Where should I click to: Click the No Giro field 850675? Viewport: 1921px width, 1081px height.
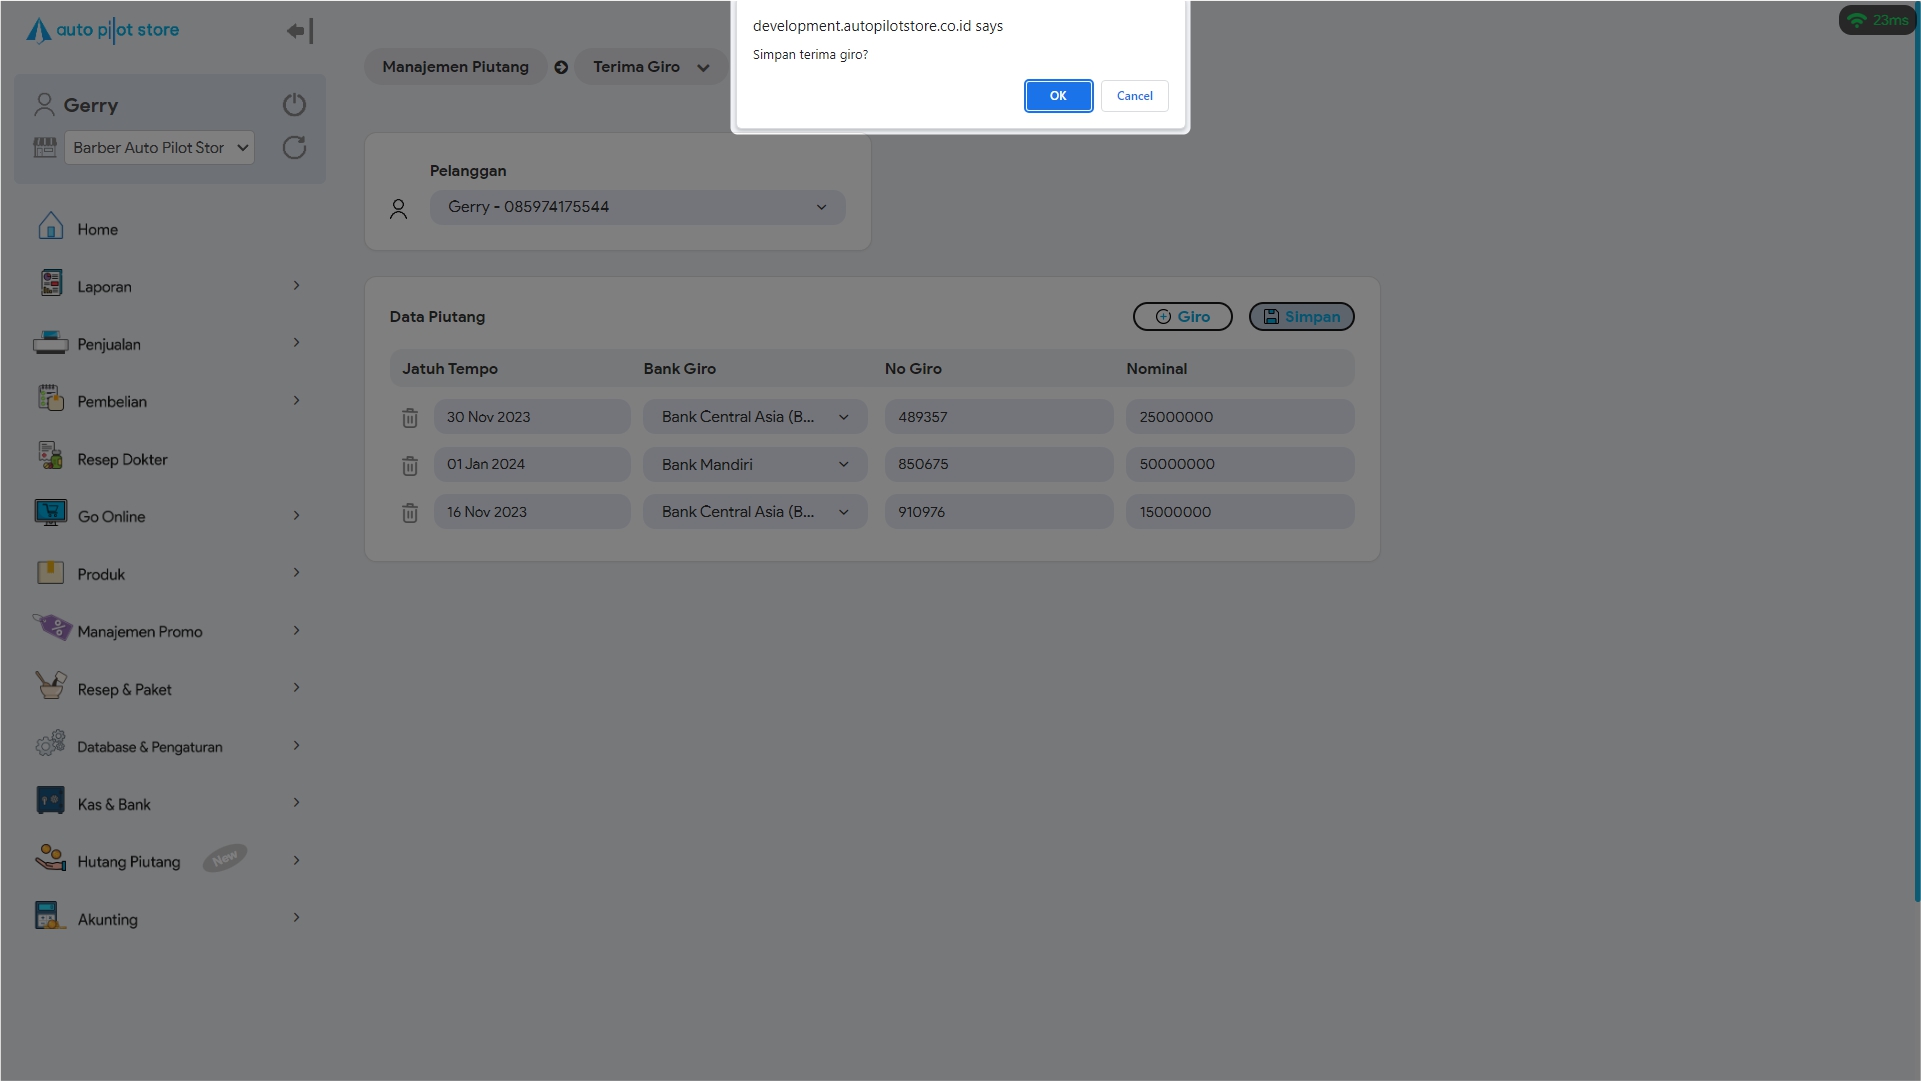click(998, 464)
